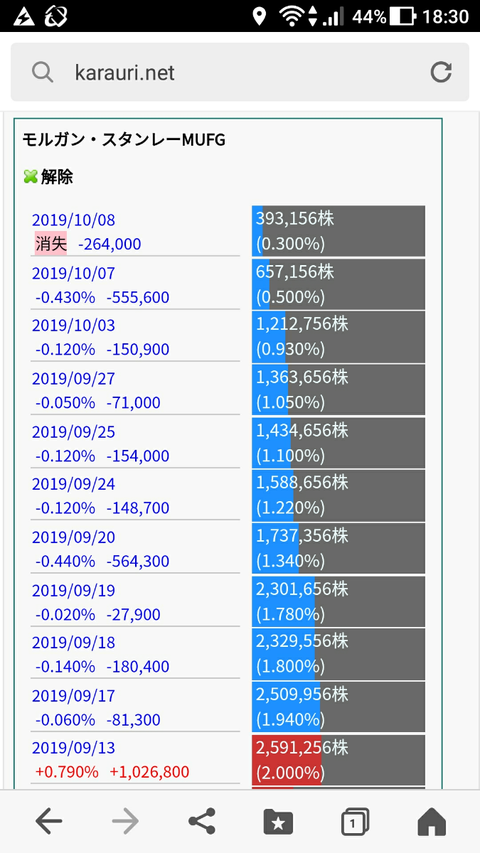
Task: Tap the battery status icon
Action: pyautogui.click(x=403, y=16)
